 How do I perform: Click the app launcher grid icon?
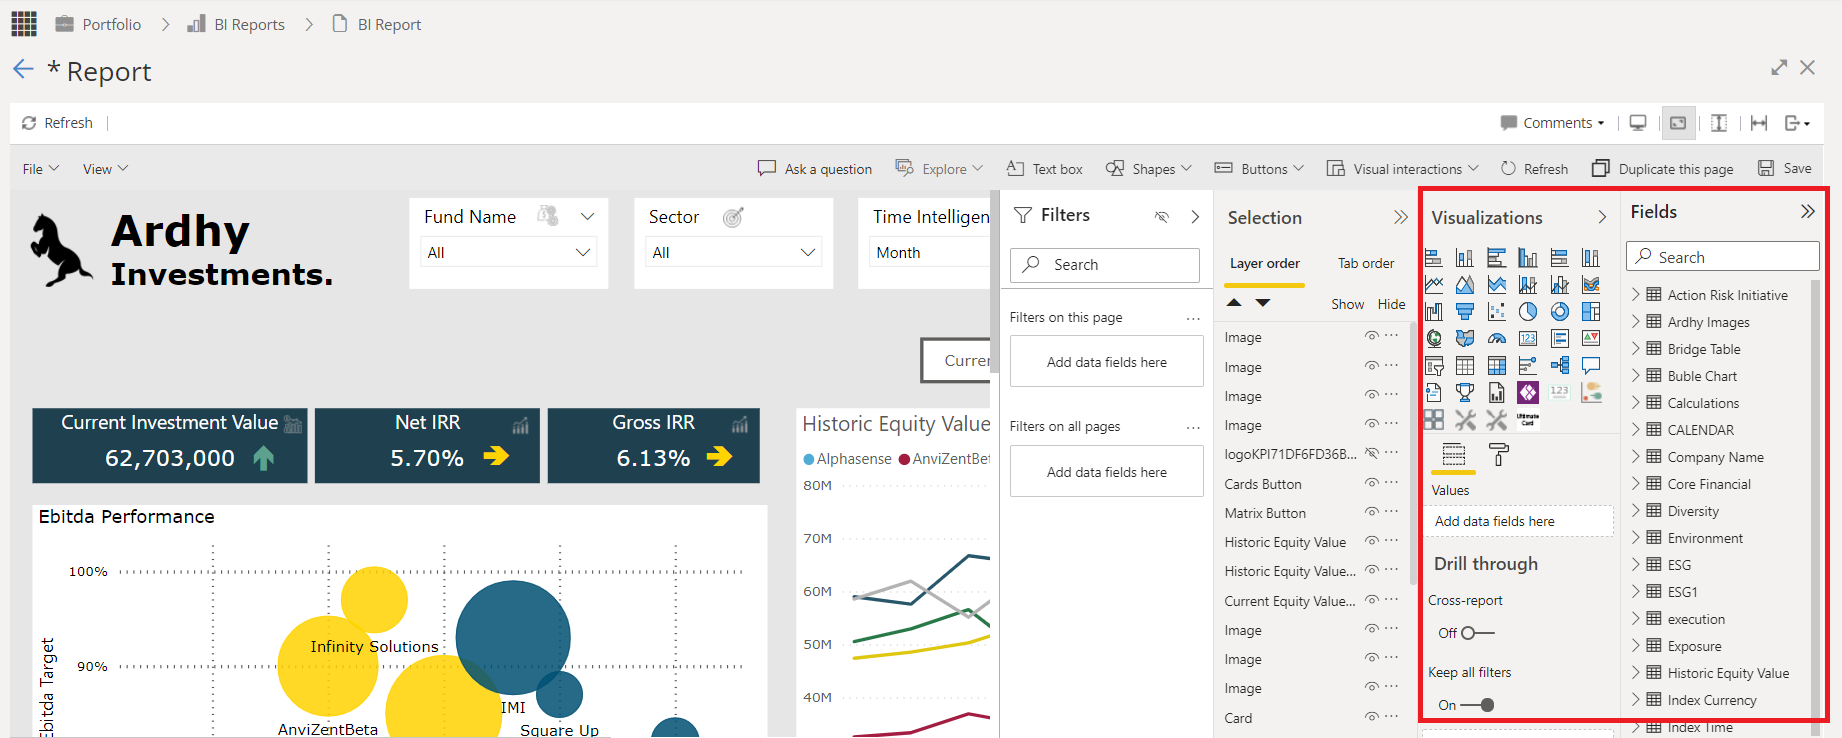(24, 23)
